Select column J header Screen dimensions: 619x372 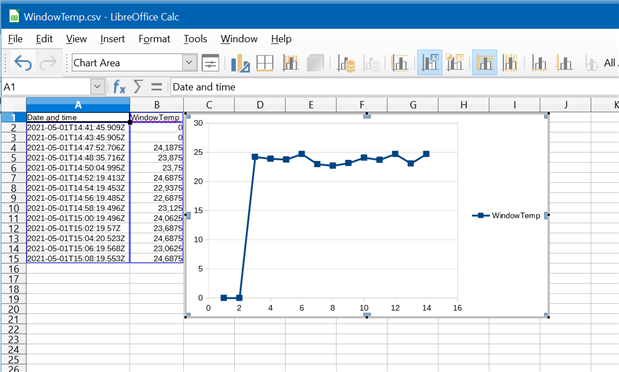coord(565,105)
